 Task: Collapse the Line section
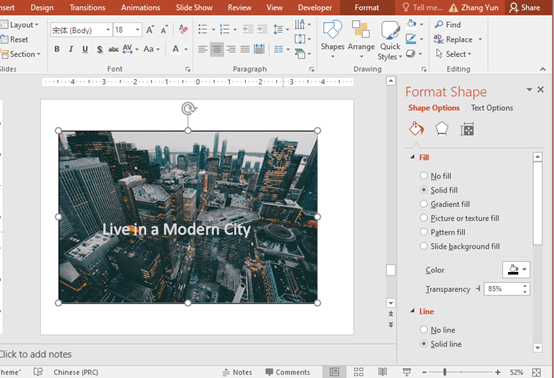coord(412,311)
